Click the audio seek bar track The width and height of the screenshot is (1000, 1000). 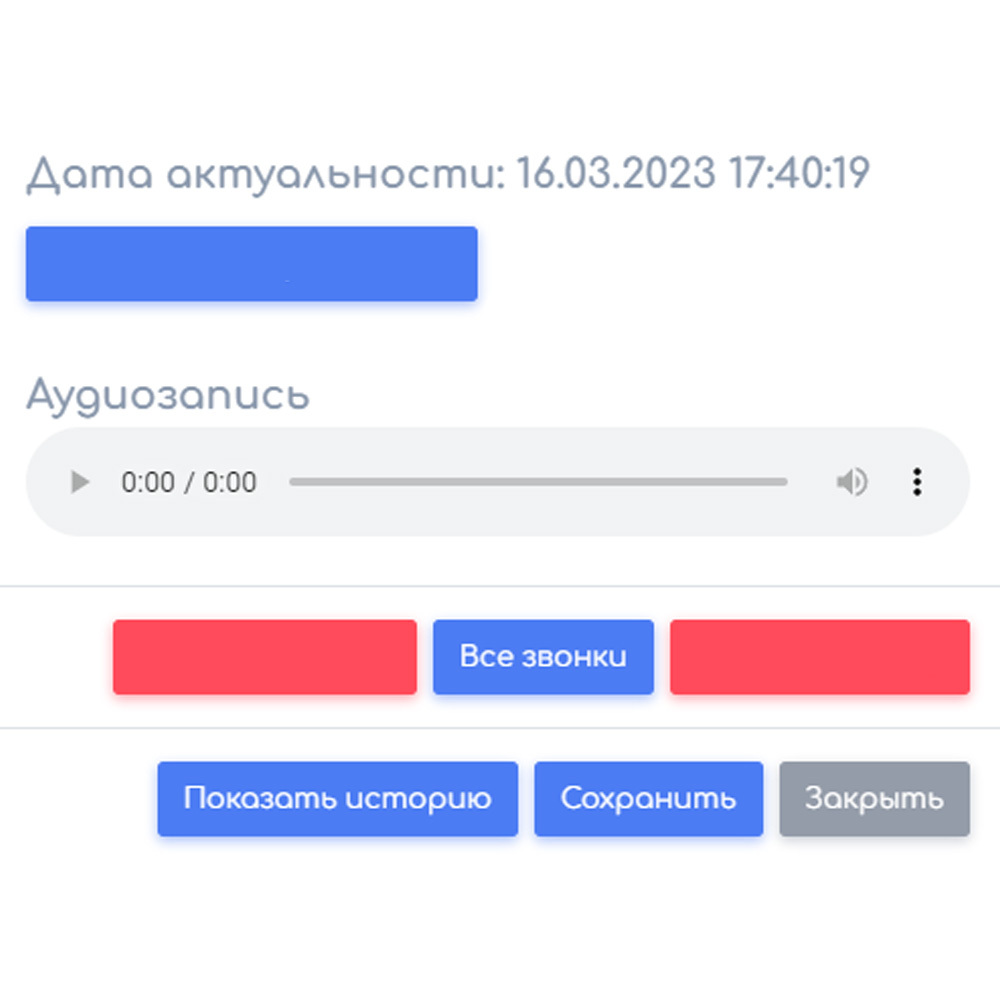[x=538, y=482]
